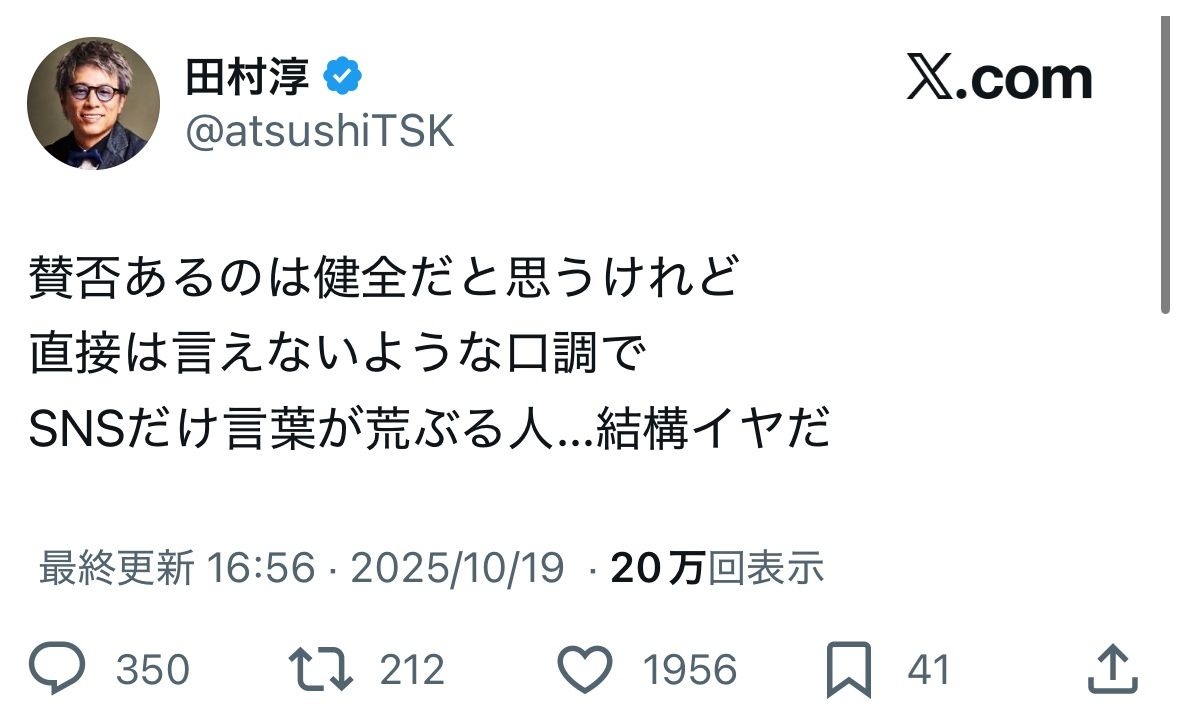Open 田村淳's profile picture

click(x=93, y=103)
